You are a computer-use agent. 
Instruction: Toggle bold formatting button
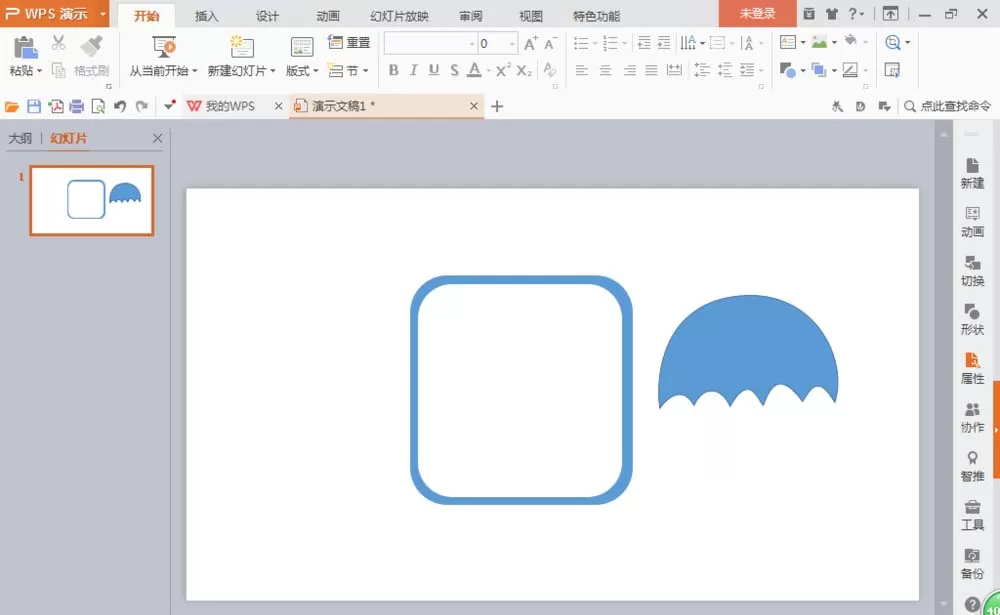point(393,70)
